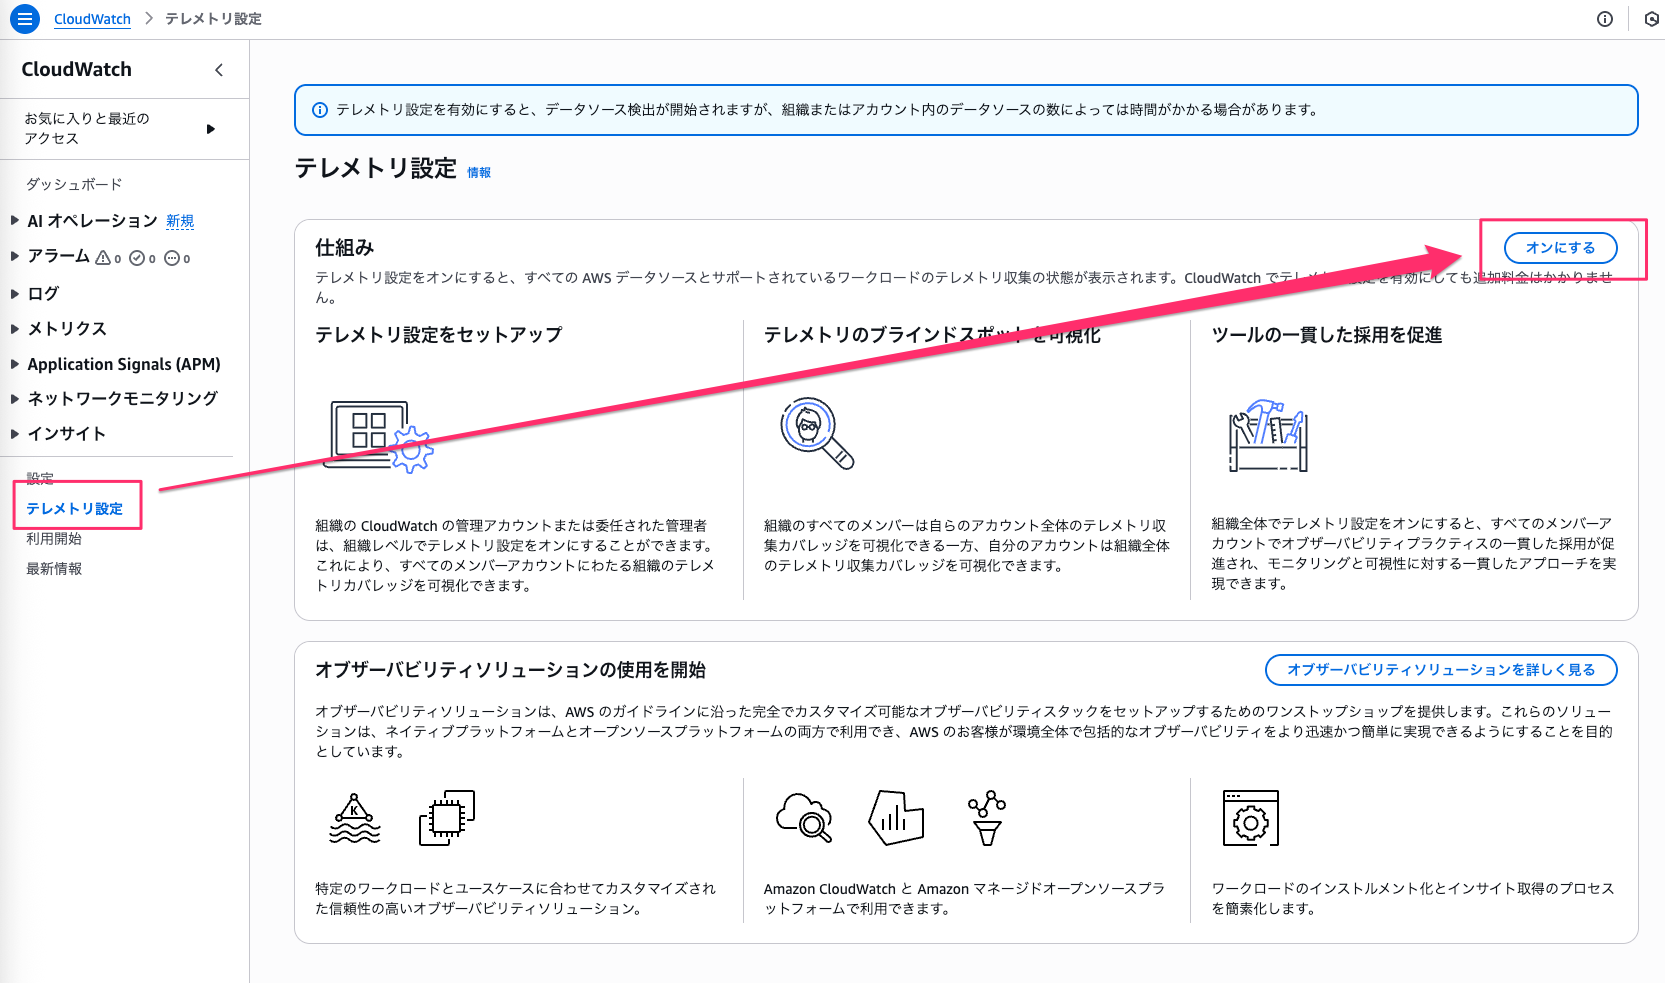Click the browser window gear icon

tap(1251, 818)
